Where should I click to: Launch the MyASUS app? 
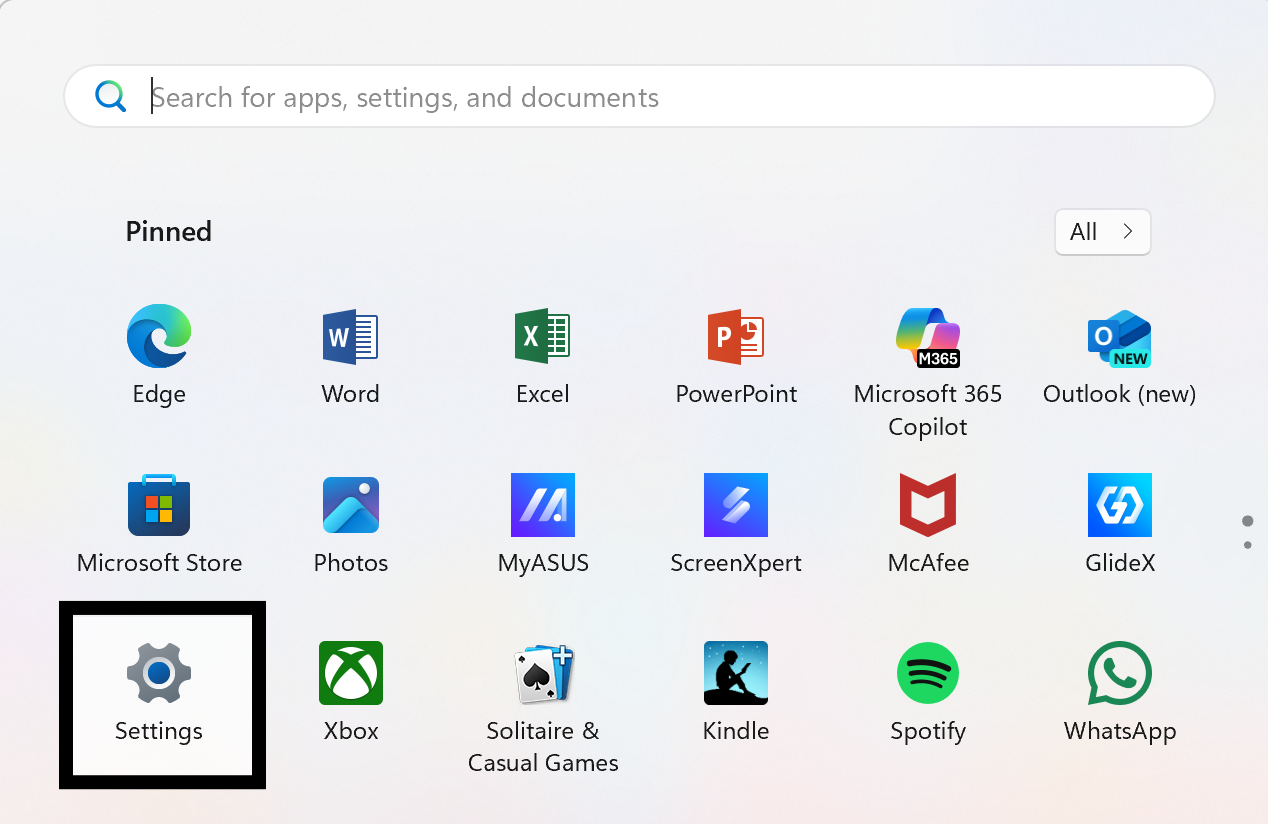[543, 524]
